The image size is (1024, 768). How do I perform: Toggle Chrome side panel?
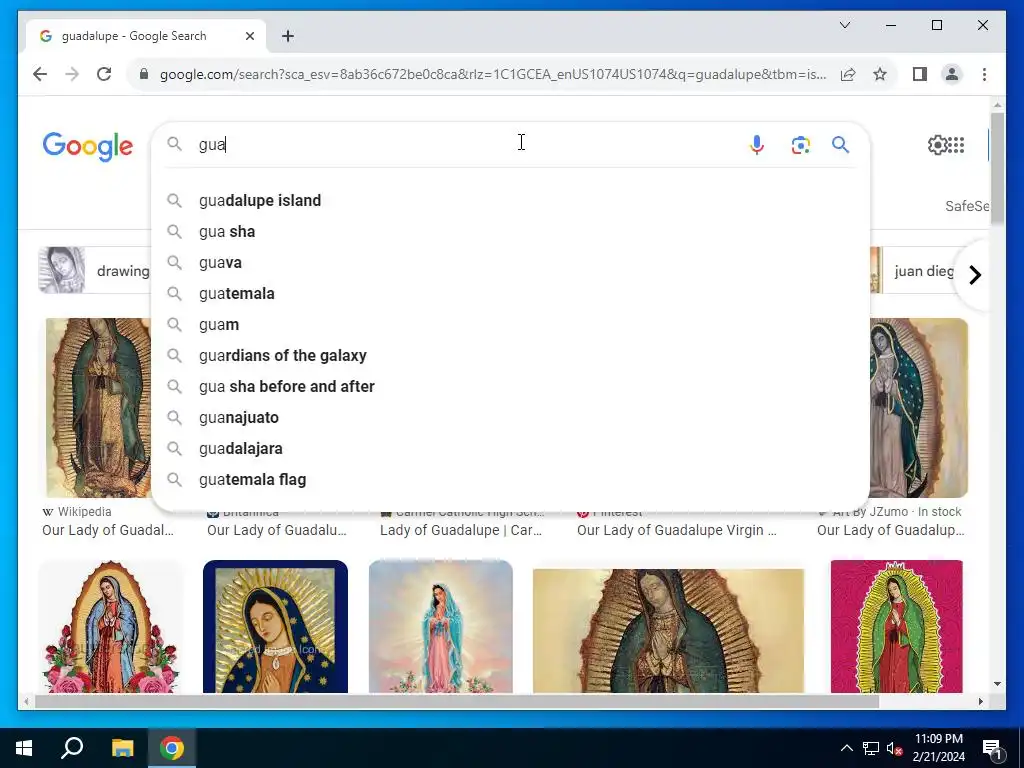click(920, 74)
